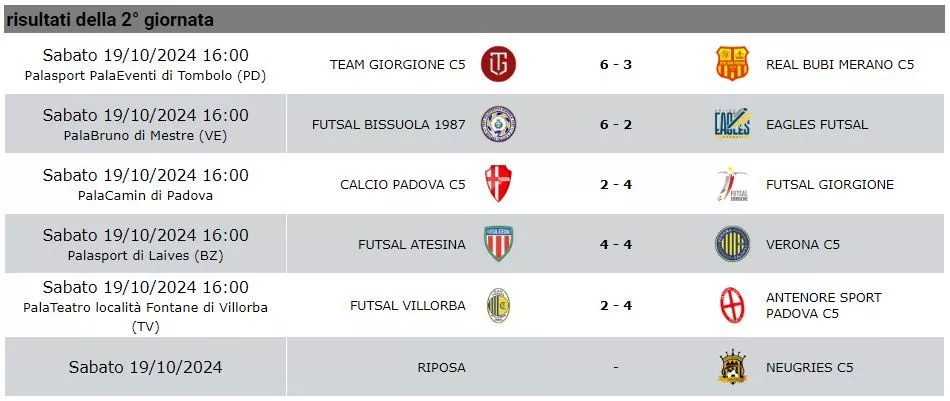The height and width of the screenshot is (401, 950).
Task: Click the risultati della 2° giornata header
Action: pyautogui.click(x=110, y=20)
